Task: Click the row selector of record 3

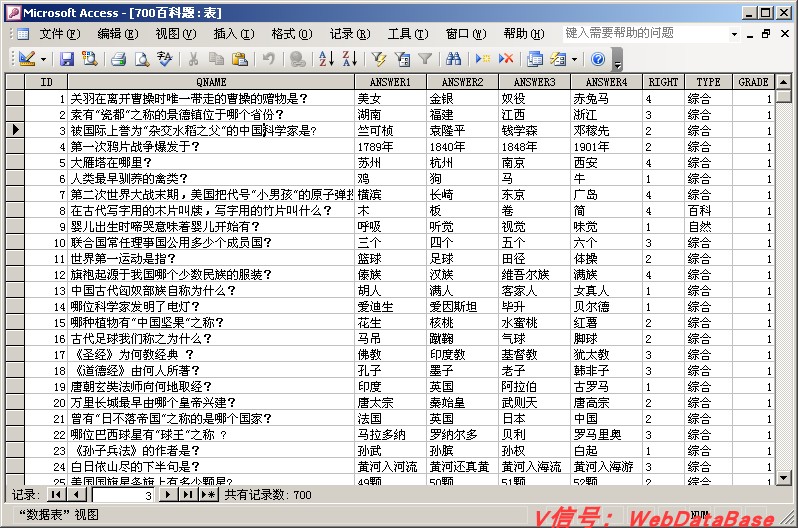Action: tap(15, 130)
